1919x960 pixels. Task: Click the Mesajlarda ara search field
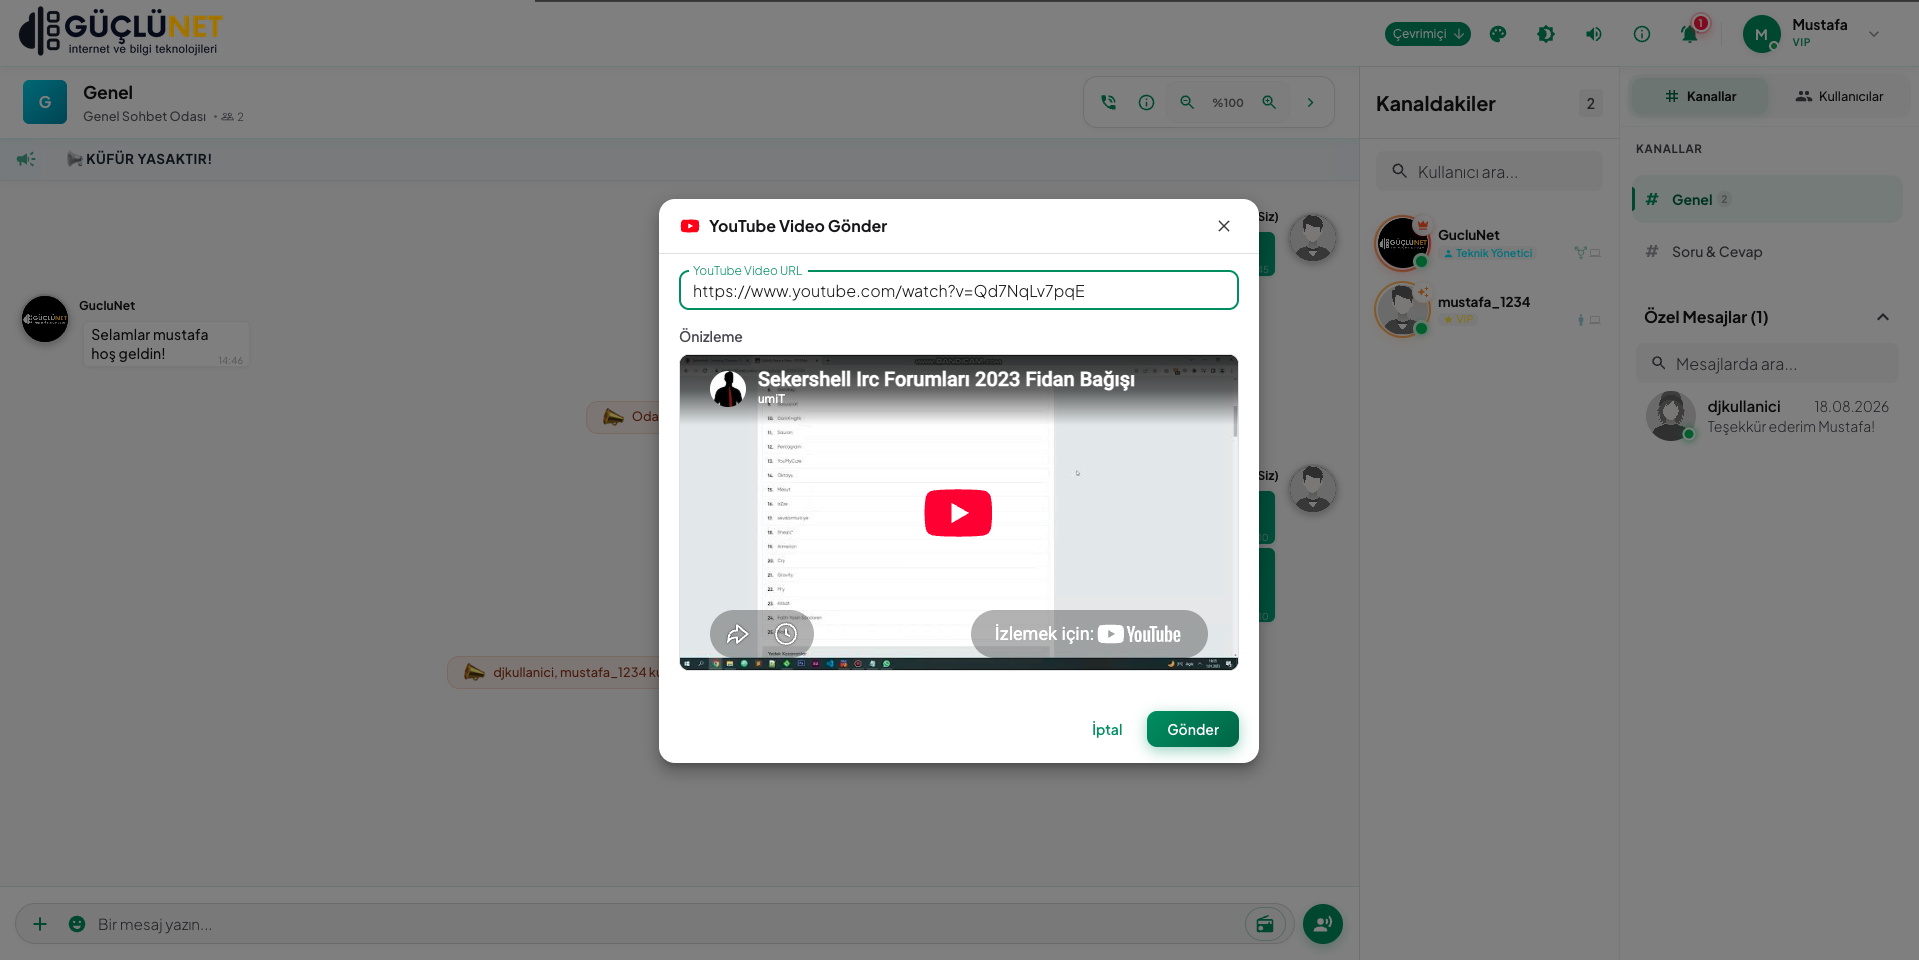tap(1767, 364)
